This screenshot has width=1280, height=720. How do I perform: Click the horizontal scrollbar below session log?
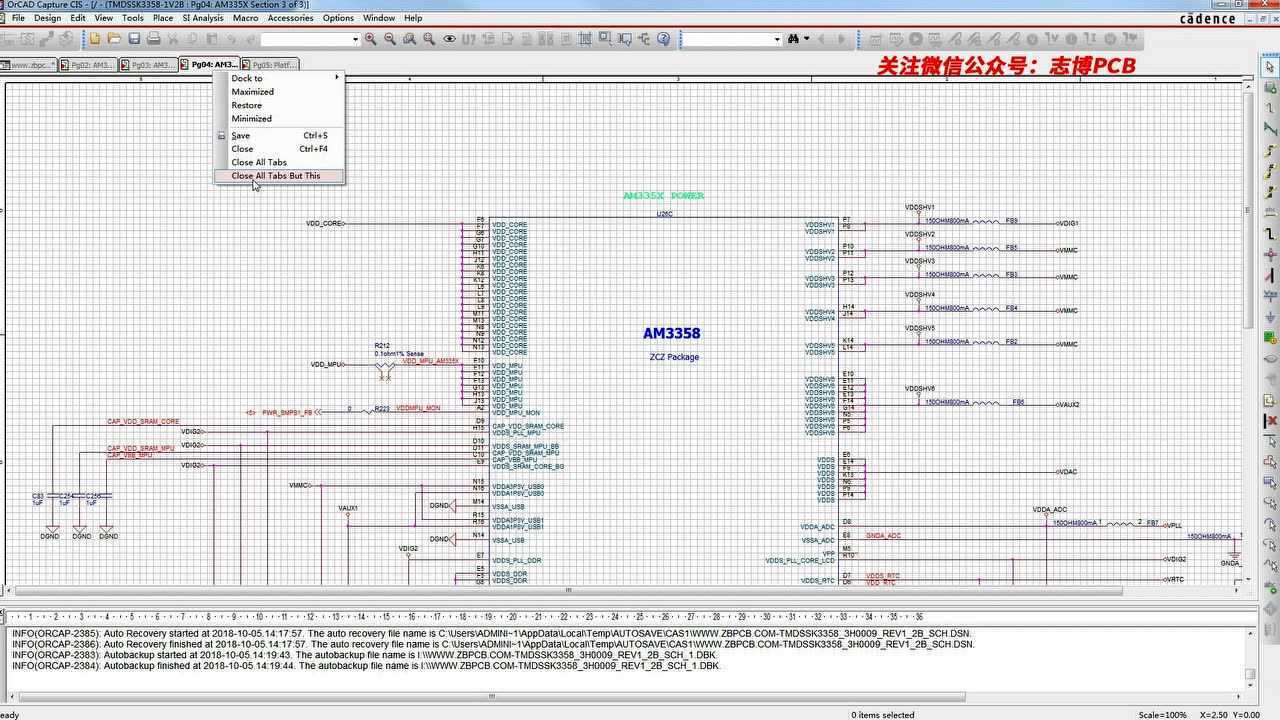[x=628, y=696]
